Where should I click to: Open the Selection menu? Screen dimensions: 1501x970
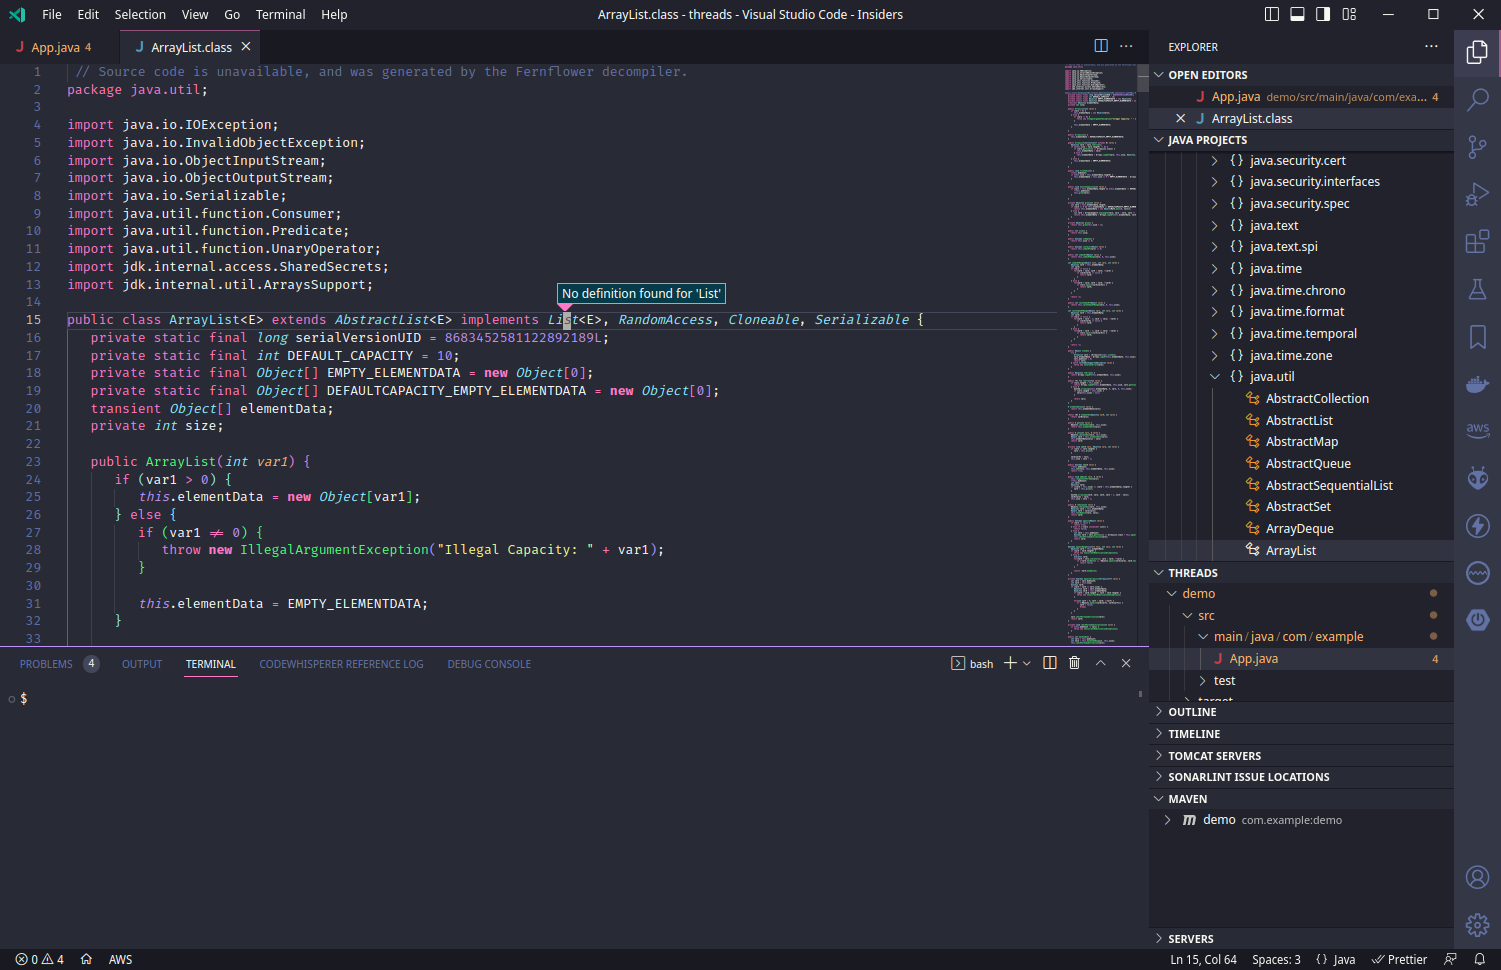[x=140, y=14]
